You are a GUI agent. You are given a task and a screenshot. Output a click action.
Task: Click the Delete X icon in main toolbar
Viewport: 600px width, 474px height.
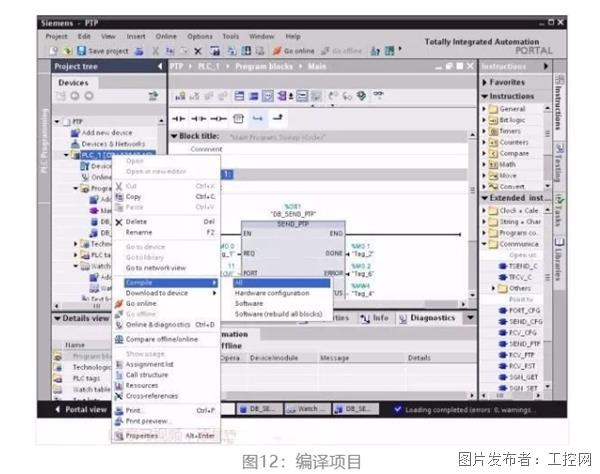[197, 51]
